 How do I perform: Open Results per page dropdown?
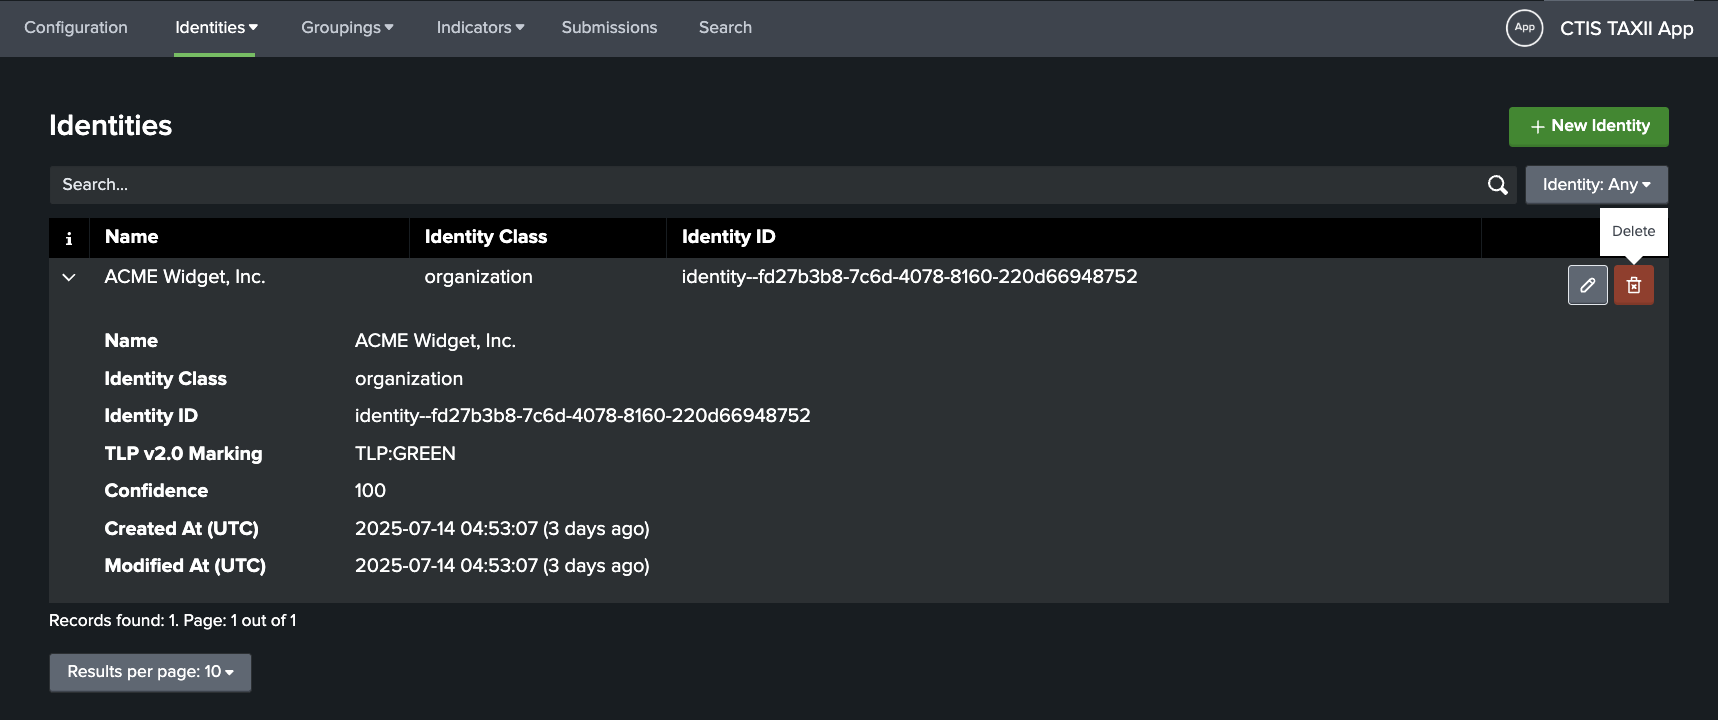click(x=150, y=672)
